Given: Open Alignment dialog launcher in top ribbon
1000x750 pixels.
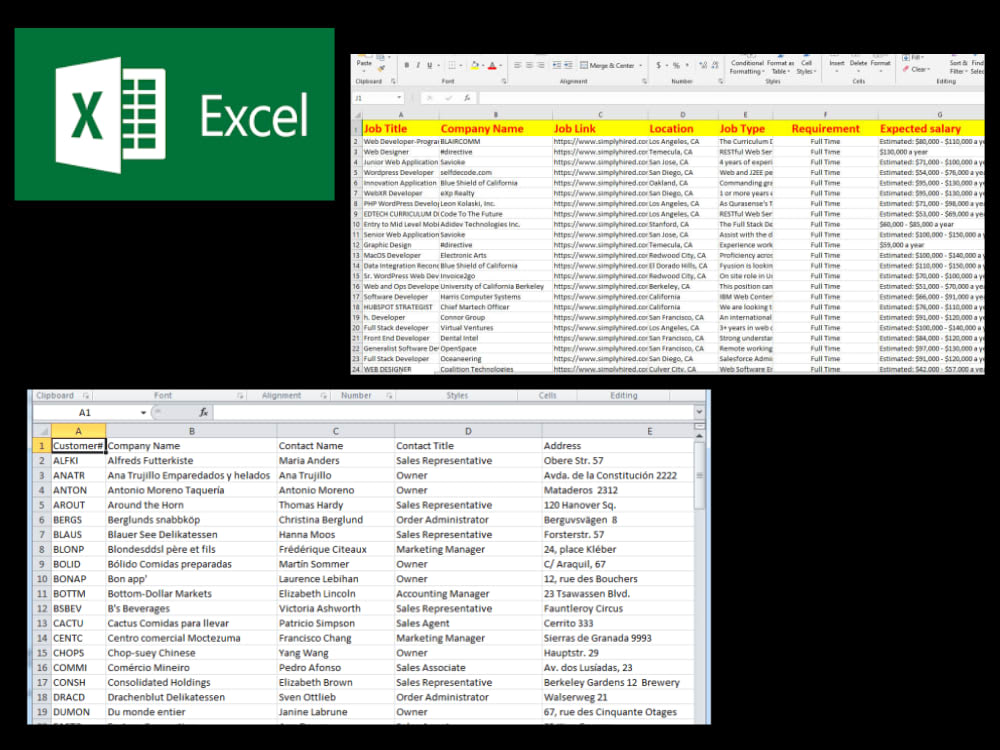Looking at the screenshot, I should click(644, 82).
